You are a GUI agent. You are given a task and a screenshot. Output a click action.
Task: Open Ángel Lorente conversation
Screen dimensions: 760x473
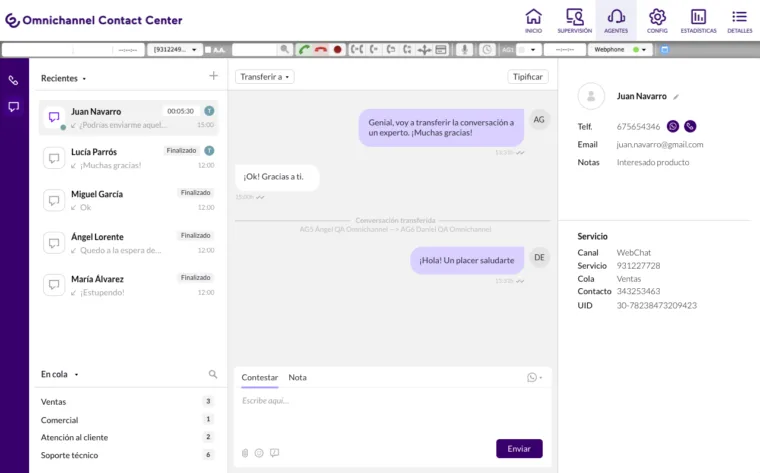pyautogui.click(x=128, y=243)
